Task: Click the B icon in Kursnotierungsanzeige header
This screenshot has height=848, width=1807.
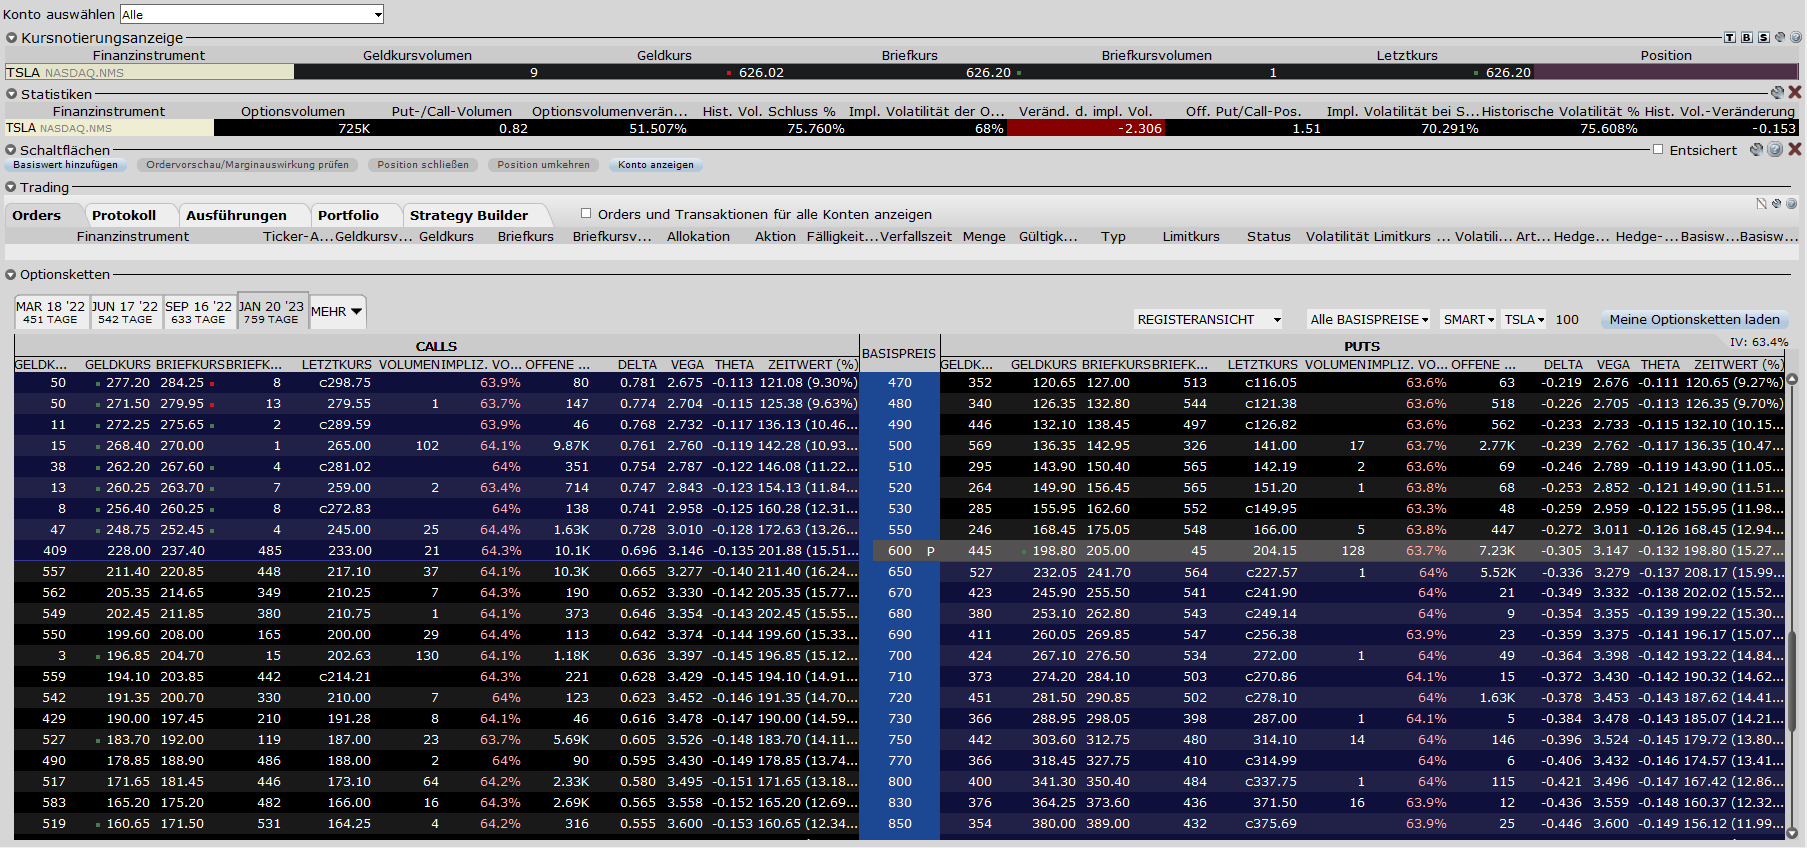Action: click(1746, 37)
